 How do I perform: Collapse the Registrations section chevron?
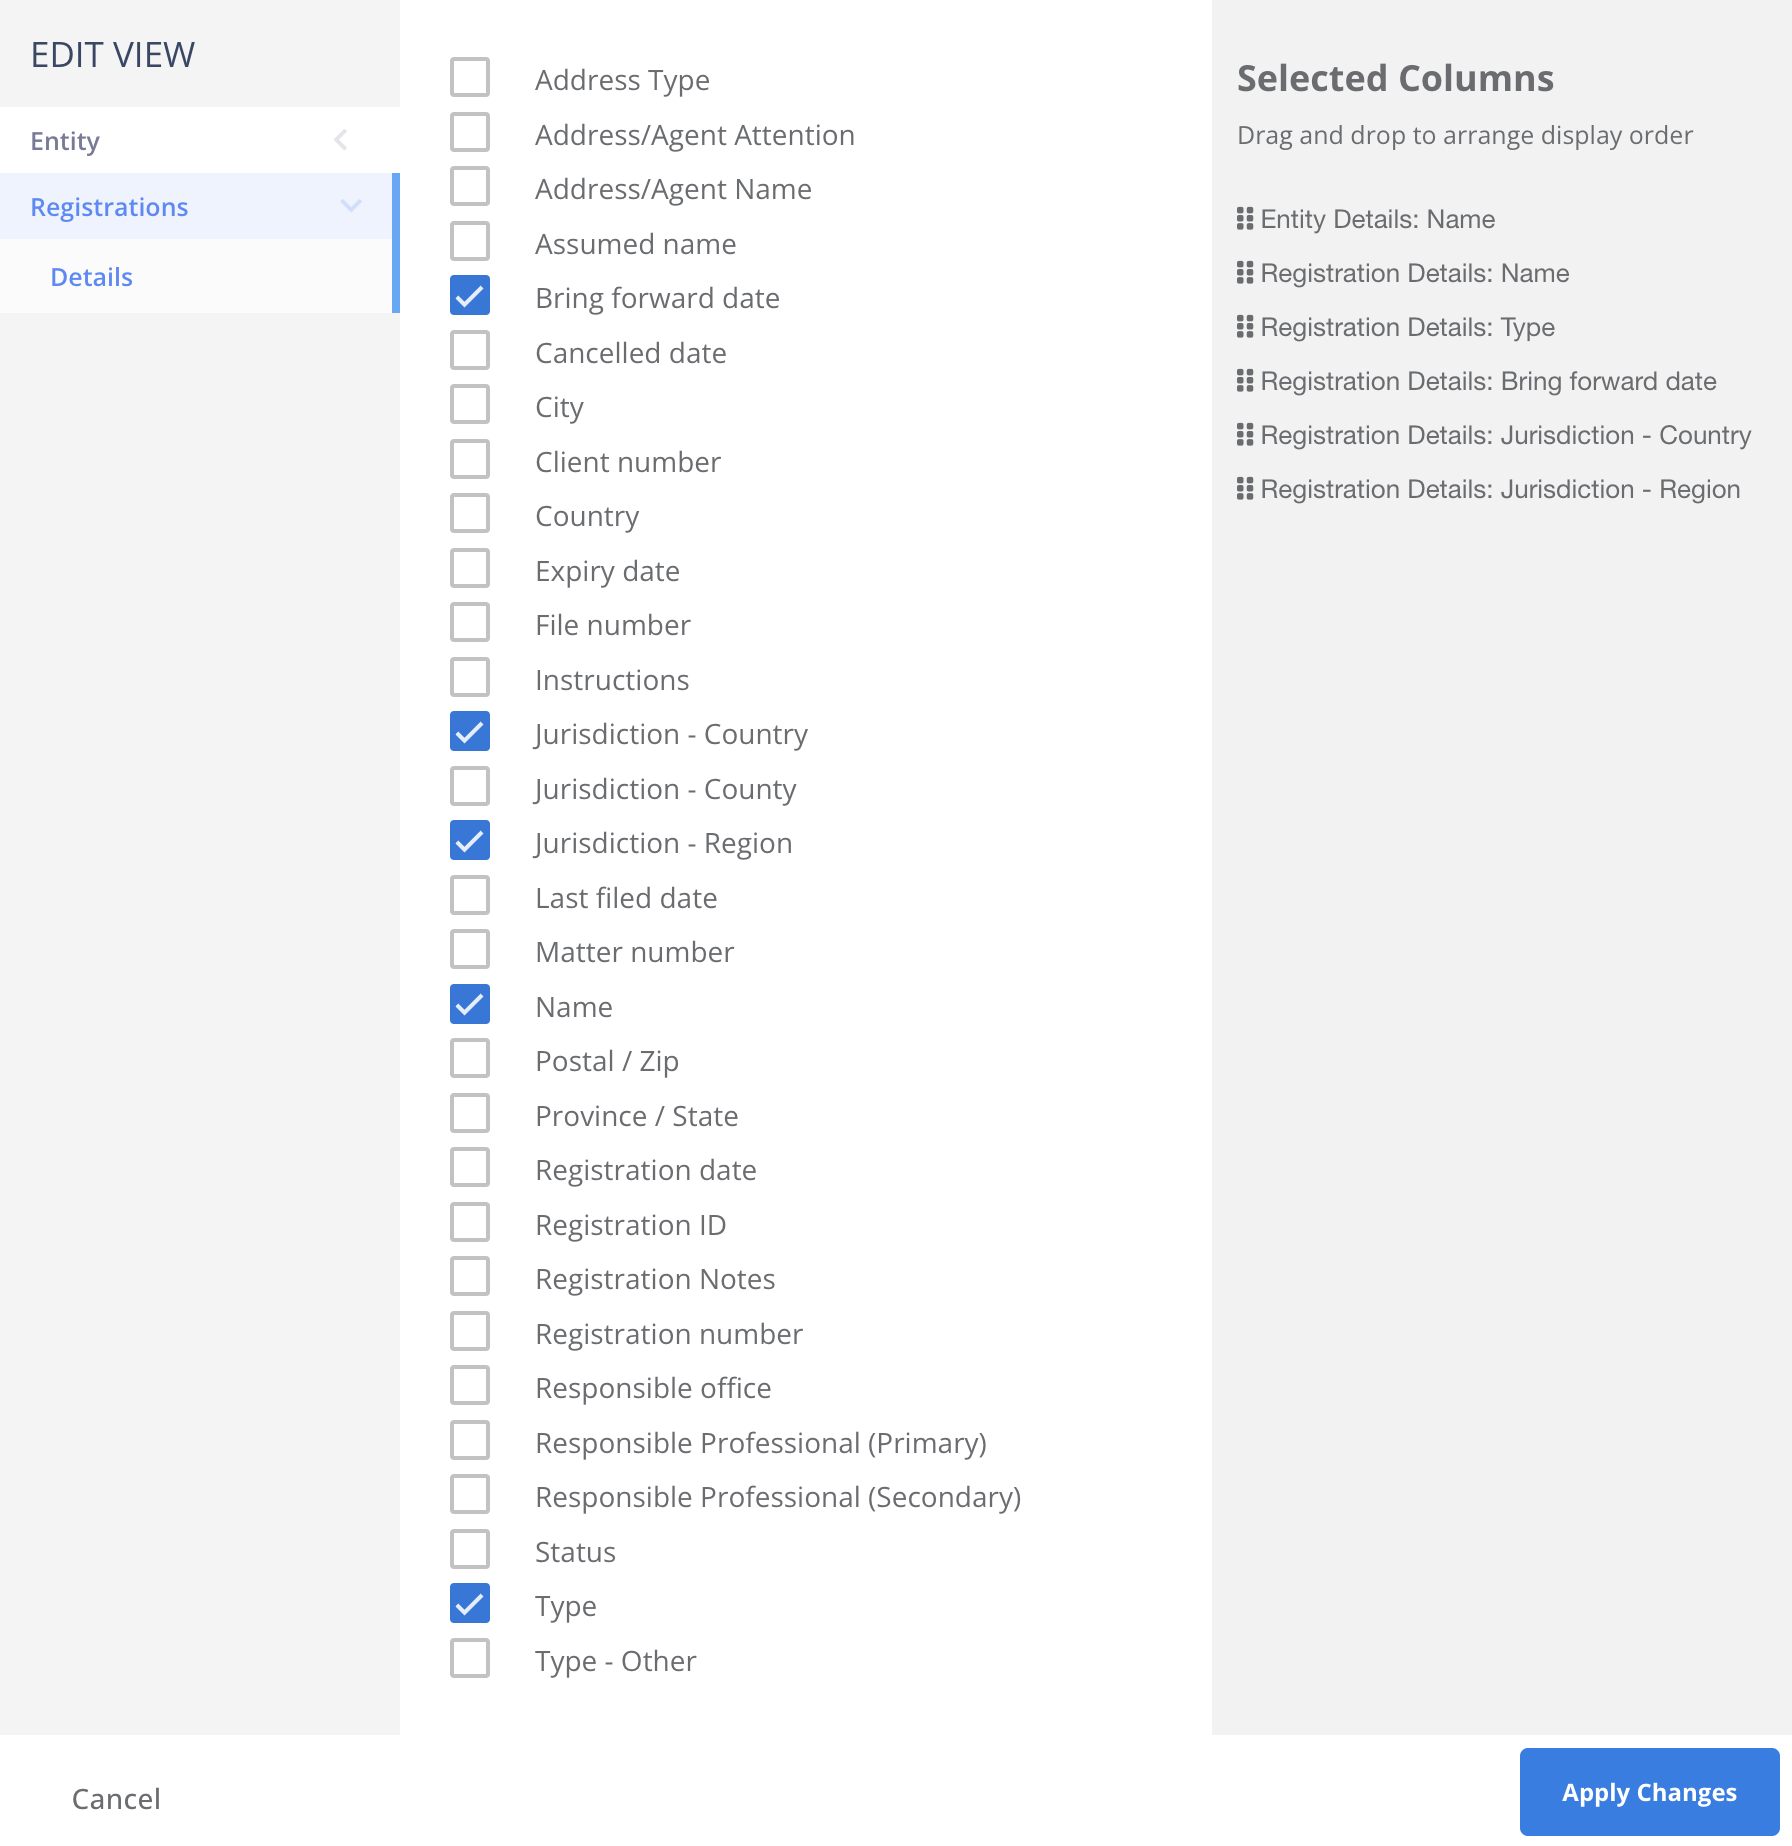click(x=351, y=206)
